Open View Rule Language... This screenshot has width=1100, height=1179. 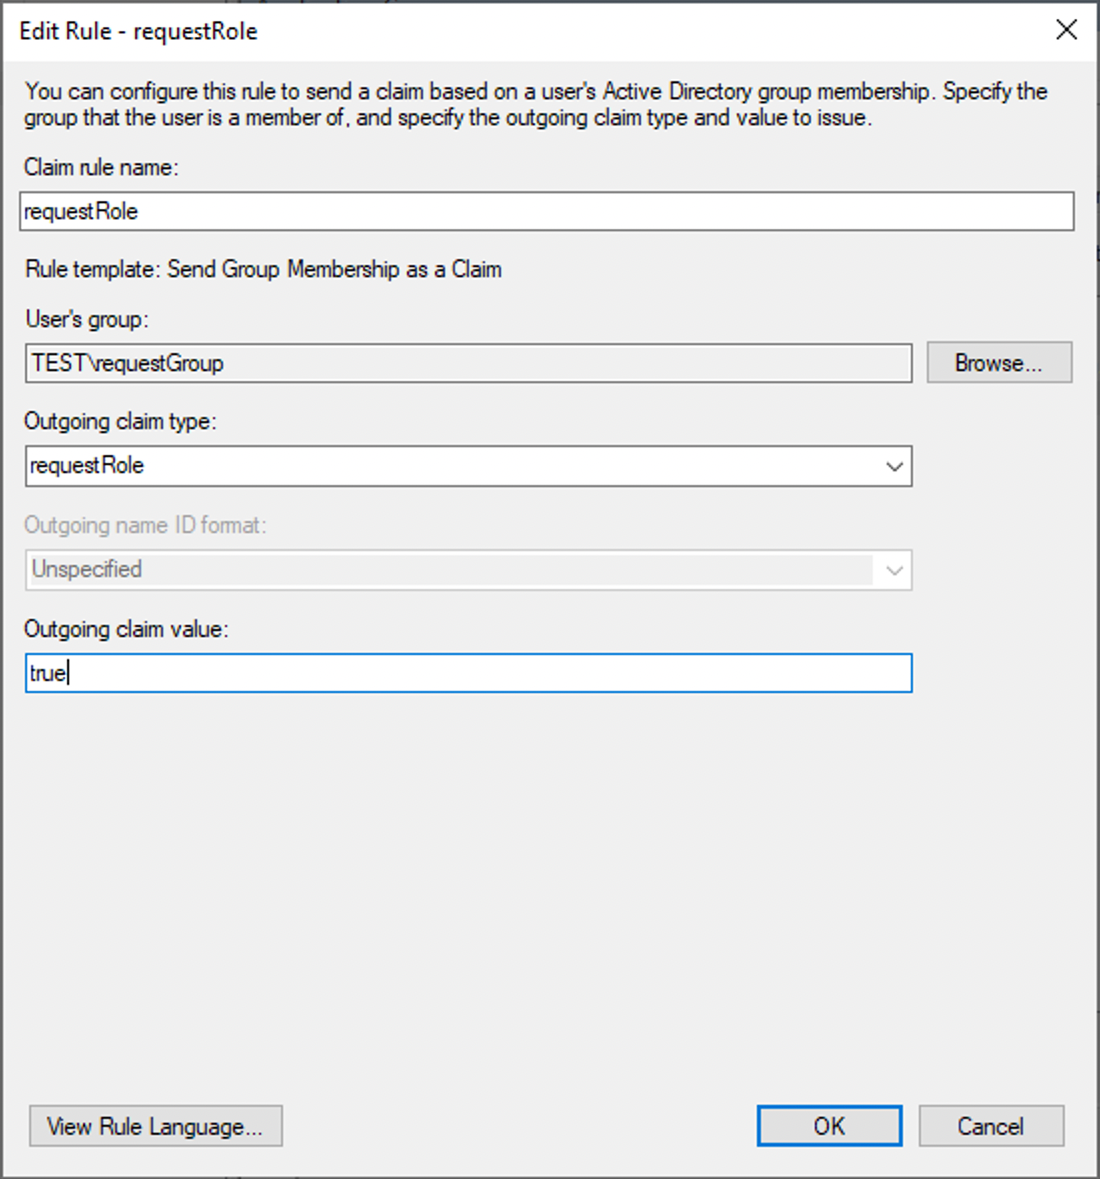pyautogui.click(x=156, y=1126)
